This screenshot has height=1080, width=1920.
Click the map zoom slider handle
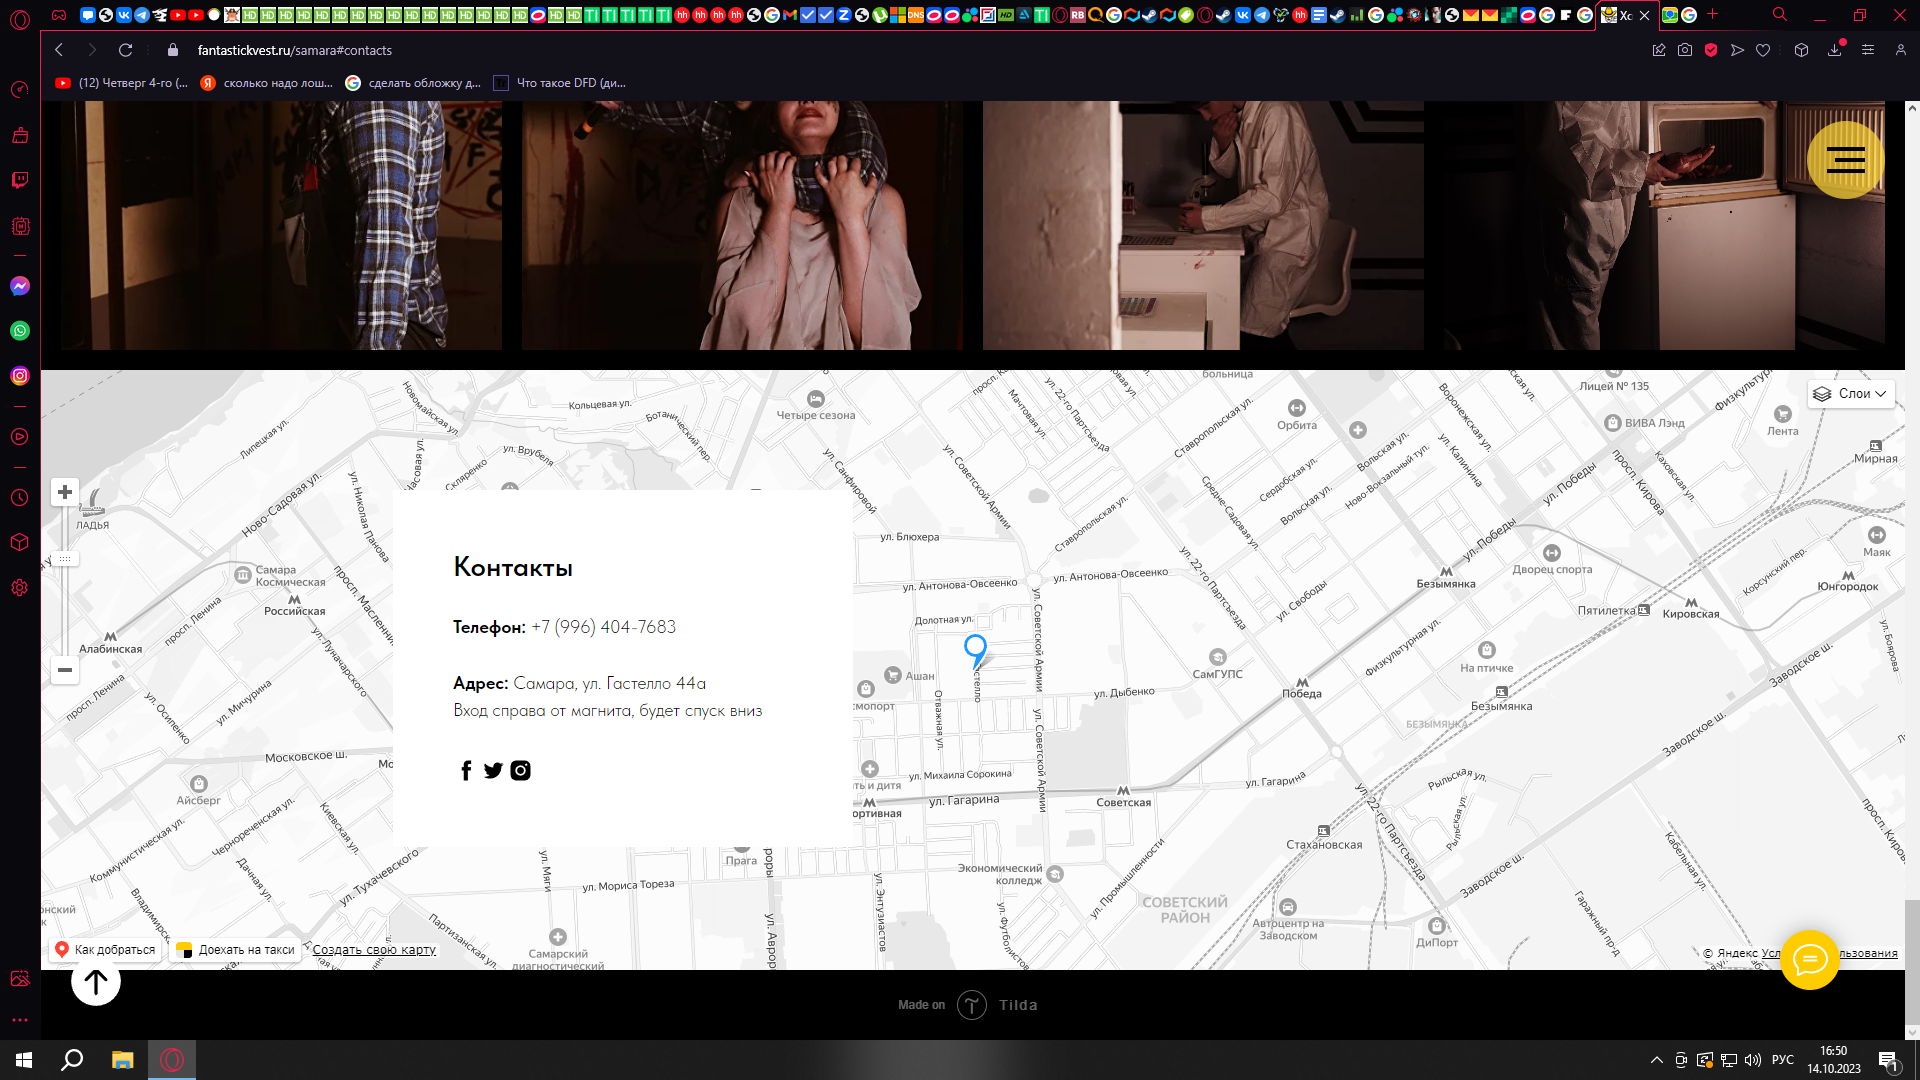pos(65,559)
